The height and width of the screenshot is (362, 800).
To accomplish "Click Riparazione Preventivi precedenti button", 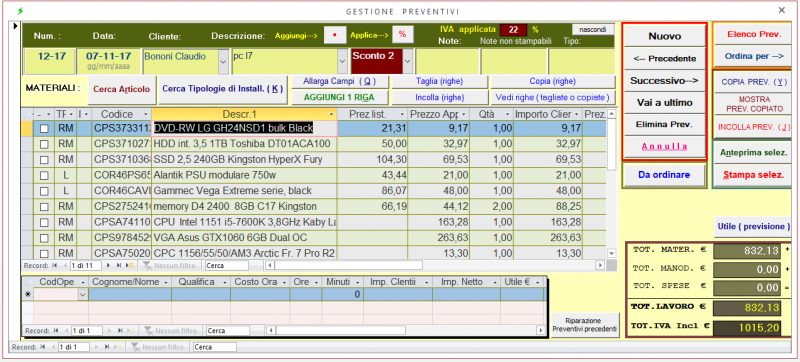I will 584,325.
